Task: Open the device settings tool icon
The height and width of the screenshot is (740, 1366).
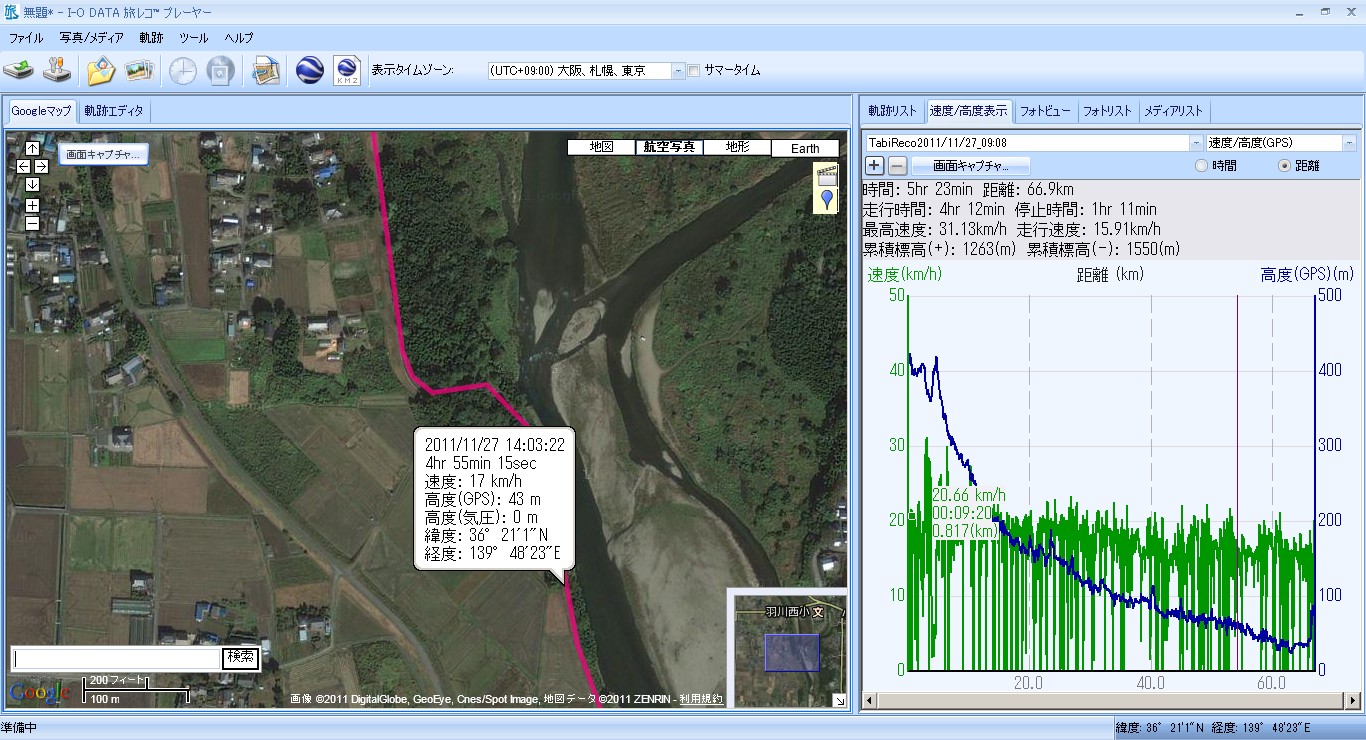Action: [x=59, y=71]
